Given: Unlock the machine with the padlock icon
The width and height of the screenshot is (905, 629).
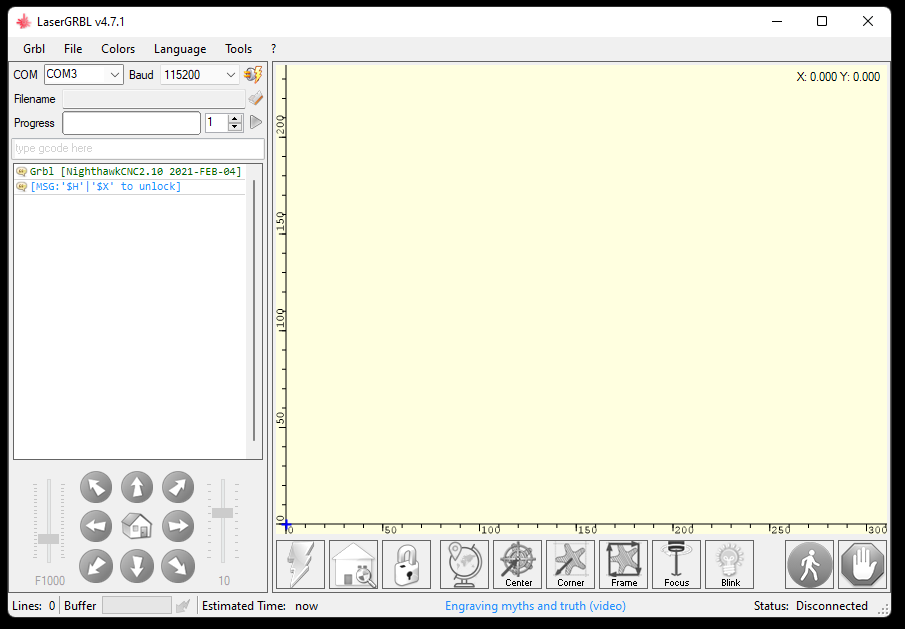Looking at the screenshot, I should tap(407, 564).
